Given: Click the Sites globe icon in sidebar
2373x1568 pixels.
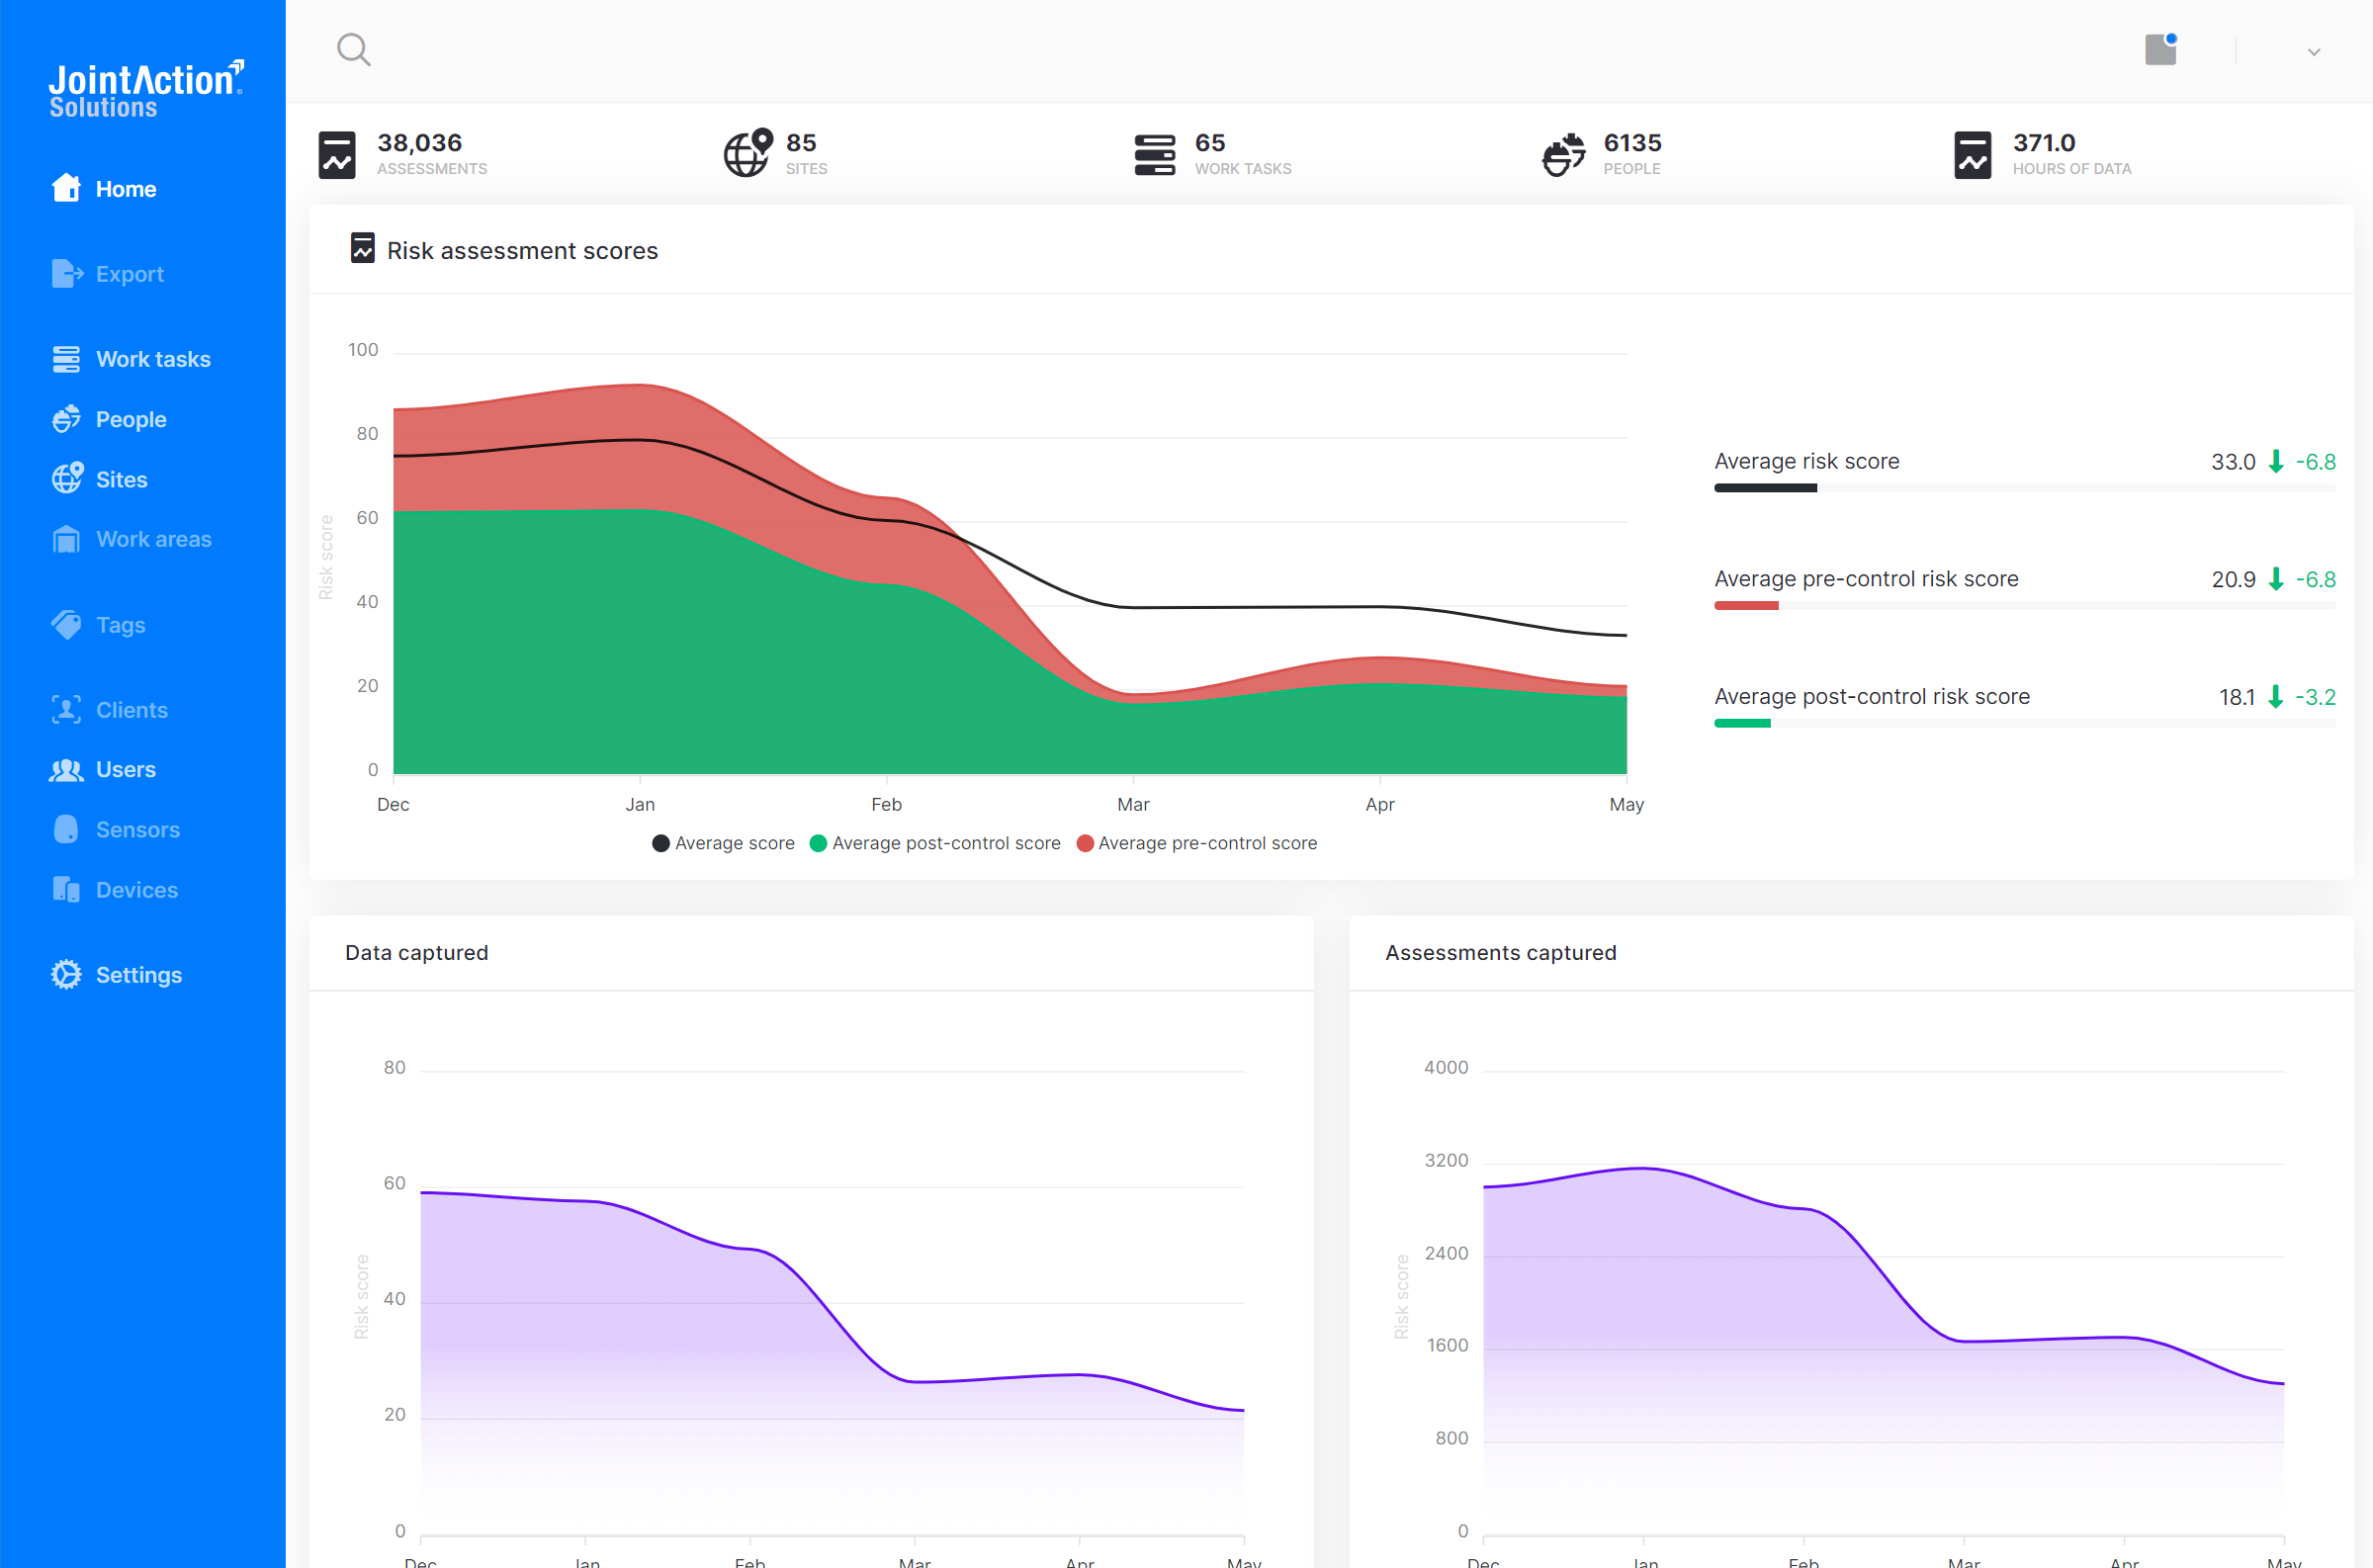Looking at the screenshot, I should coord(66,479).
